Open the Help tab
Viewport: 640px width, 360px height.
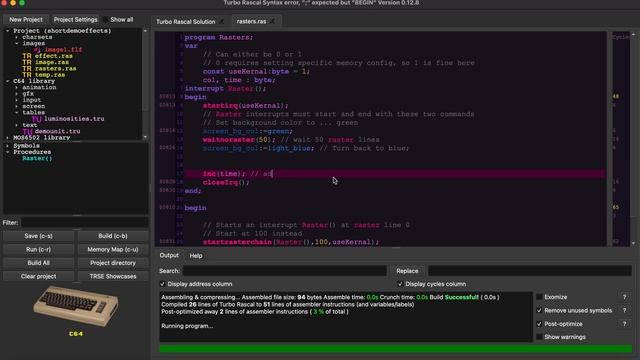(196, 256)
